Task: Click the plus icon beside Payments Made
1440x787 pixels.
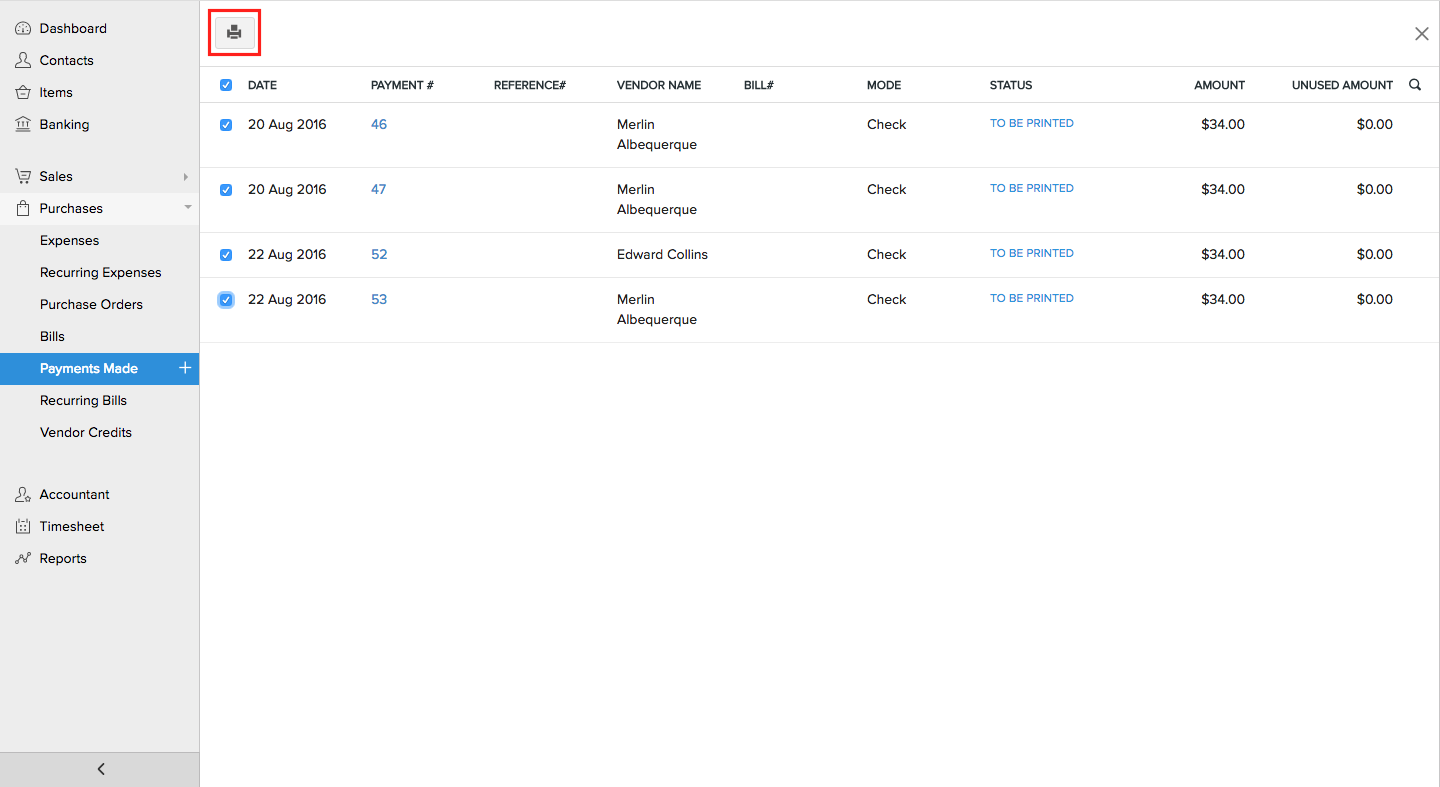Action: (x=184, y=368)
